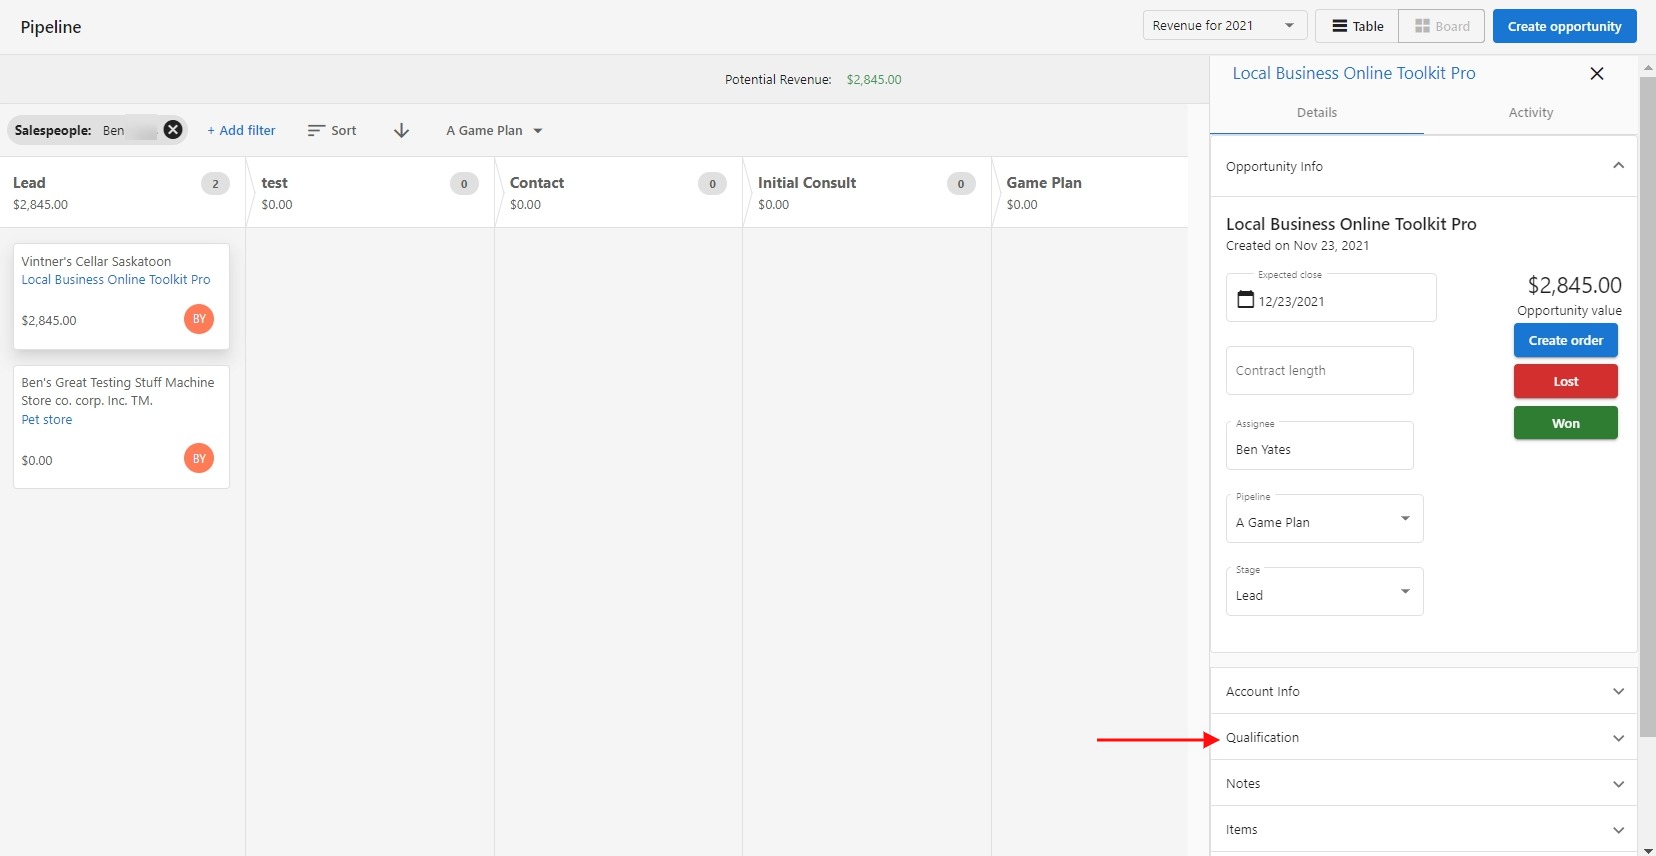Click the Potential Revenue $2,845.00 value
Image resolution: width=1656 pixels, height=856 pixels.
point(874,80)
